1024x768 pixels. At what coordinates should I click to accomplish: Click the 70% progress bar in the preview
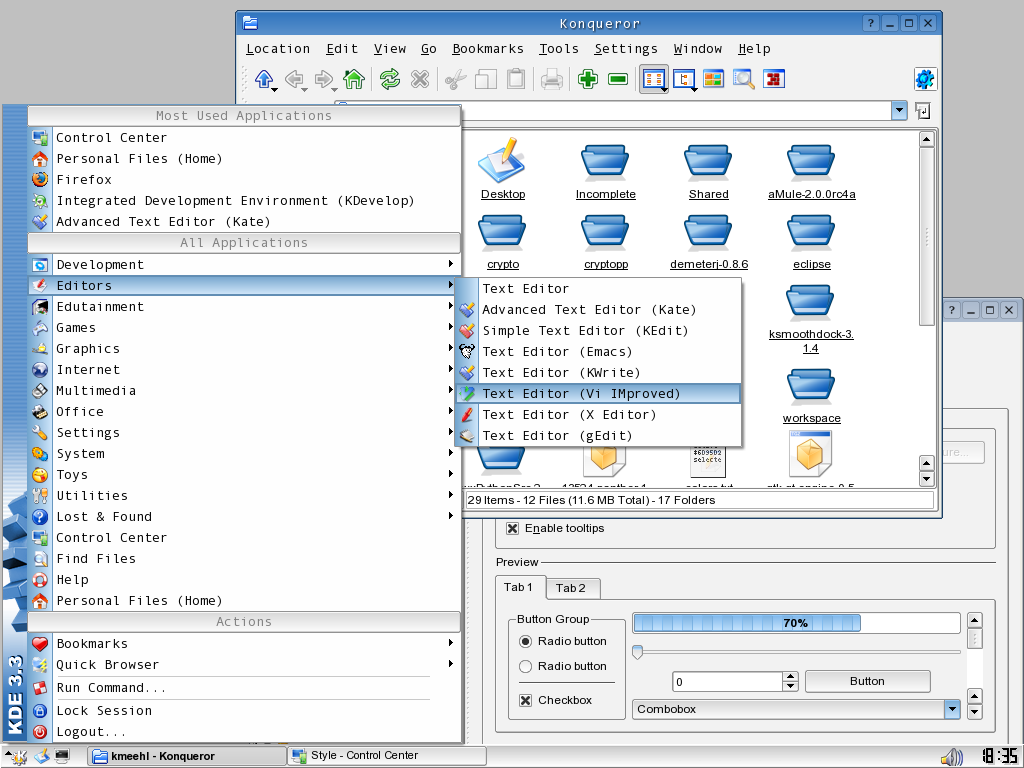click(x=796, y=623)
